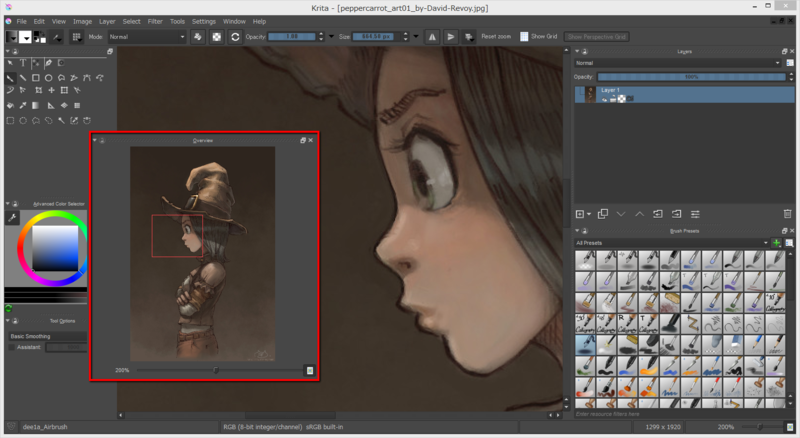Click the Overview zoom slider
Screen dimensions: 800x438
tap(218, 370)
